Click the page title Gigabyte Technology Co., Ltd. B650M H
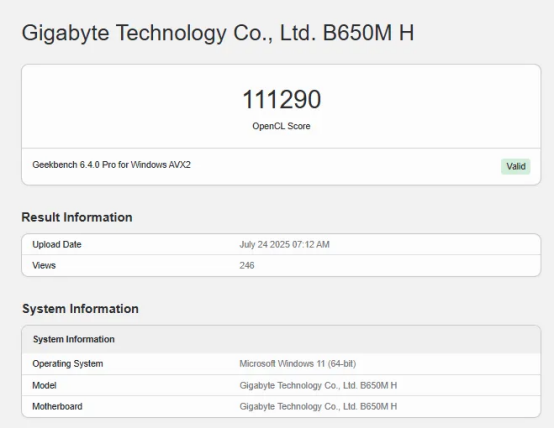Screen dimensions: 554x429 (x=218, y=34)
